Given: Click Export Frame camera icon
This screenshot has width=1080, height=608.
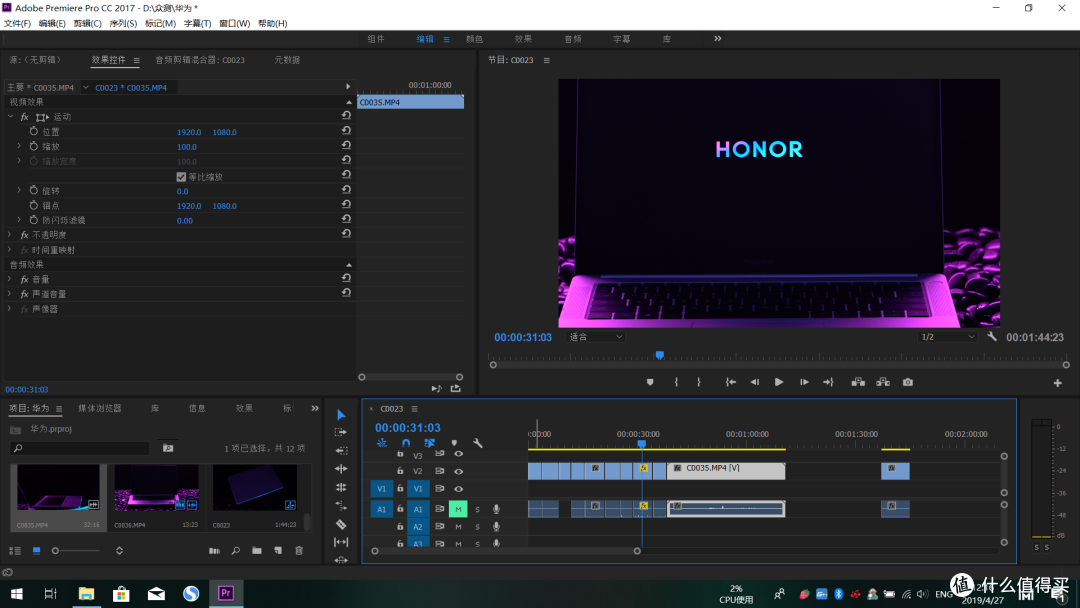Looking at the screenshot, I should pos(908,382).
